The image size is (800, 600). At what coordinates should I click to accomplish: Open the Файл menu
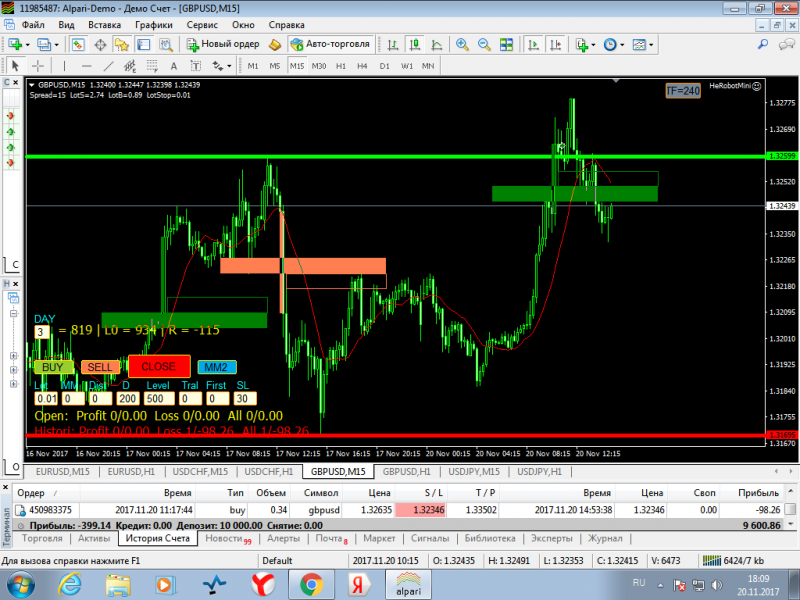coord(33,25)
